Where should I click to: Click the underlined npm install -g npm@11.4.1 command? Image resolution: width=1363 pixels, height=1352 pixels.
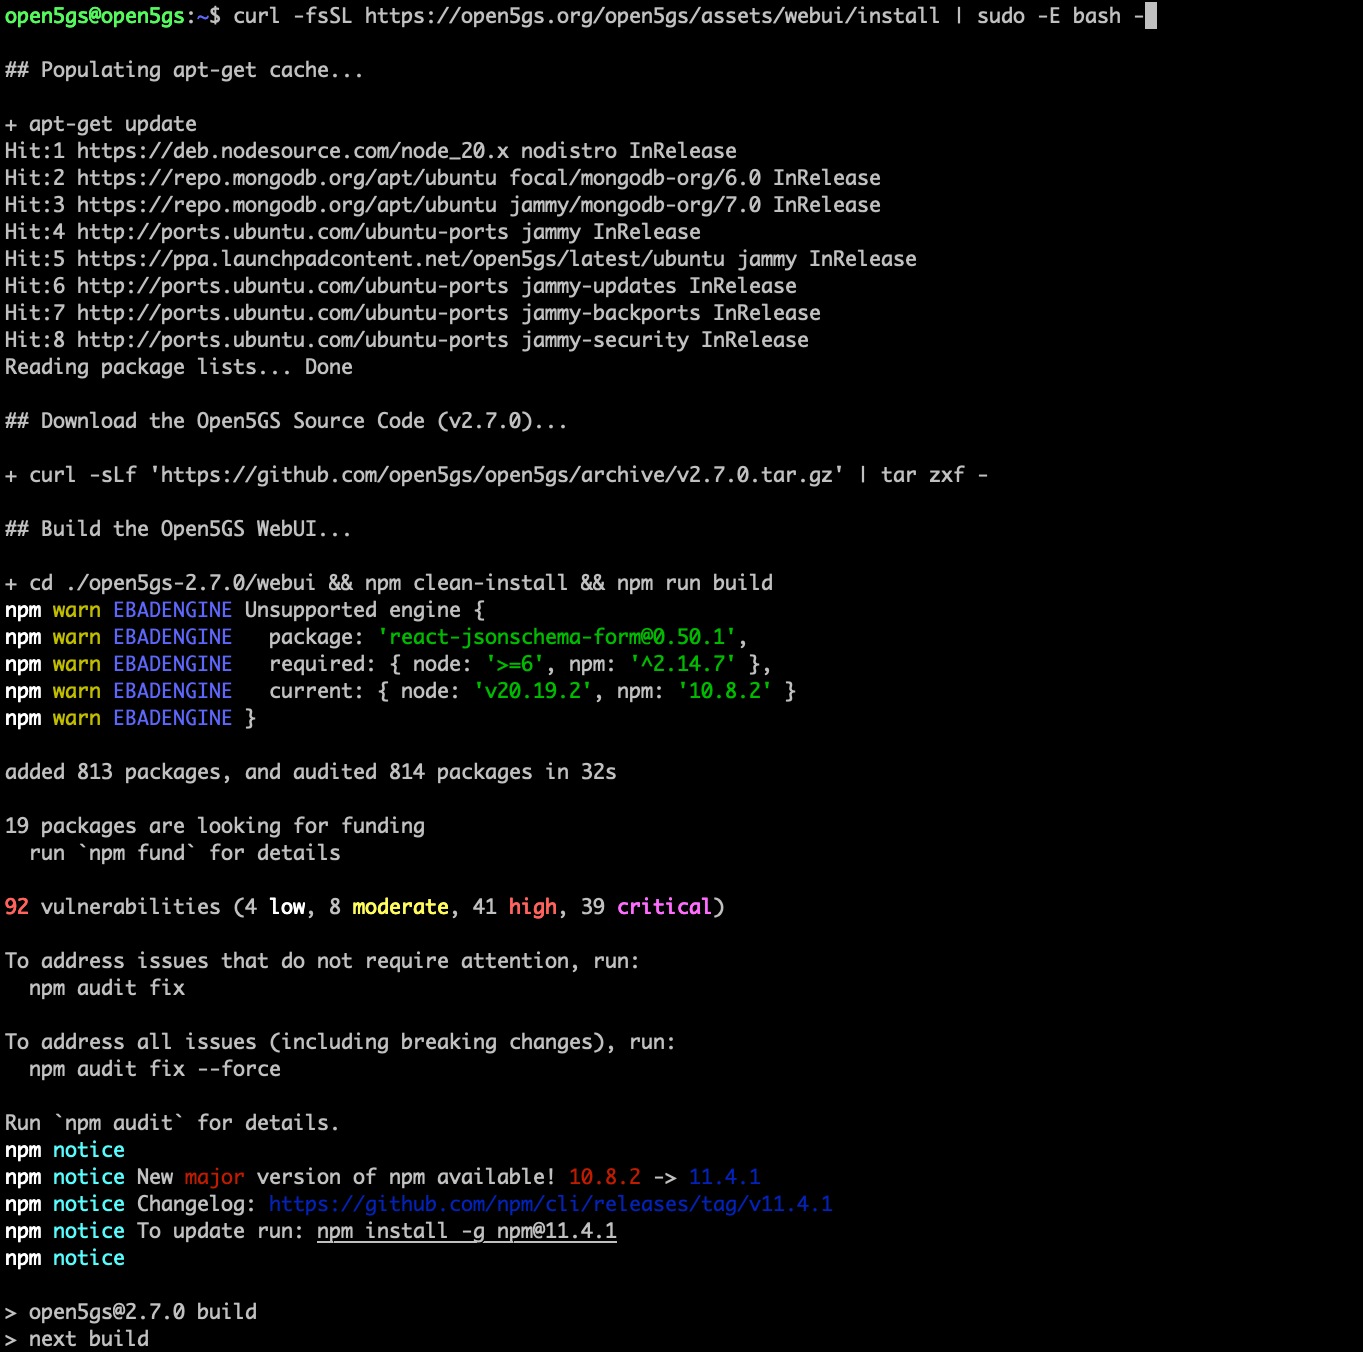point(466,1231)
